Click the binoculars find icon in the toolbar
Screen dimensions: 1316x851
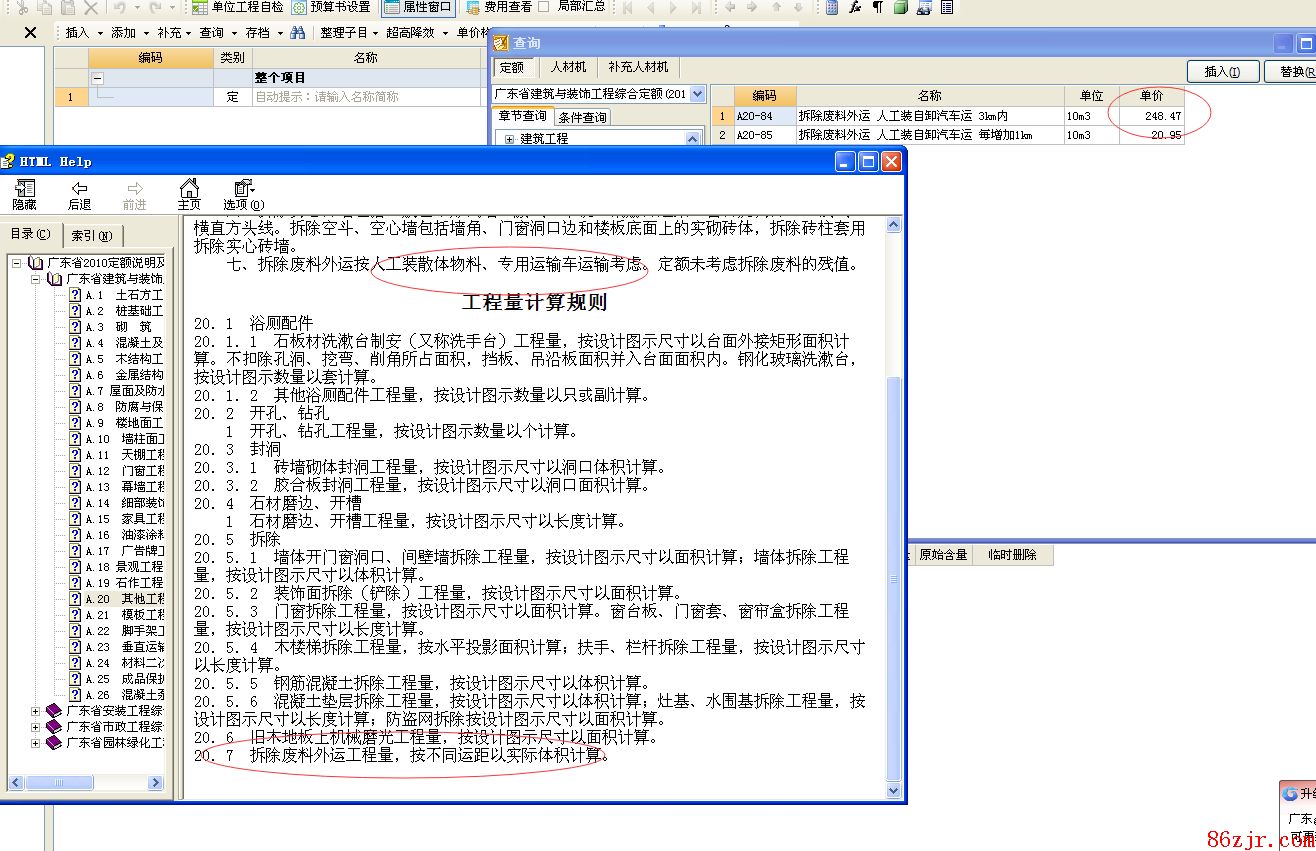pos(298,32)
